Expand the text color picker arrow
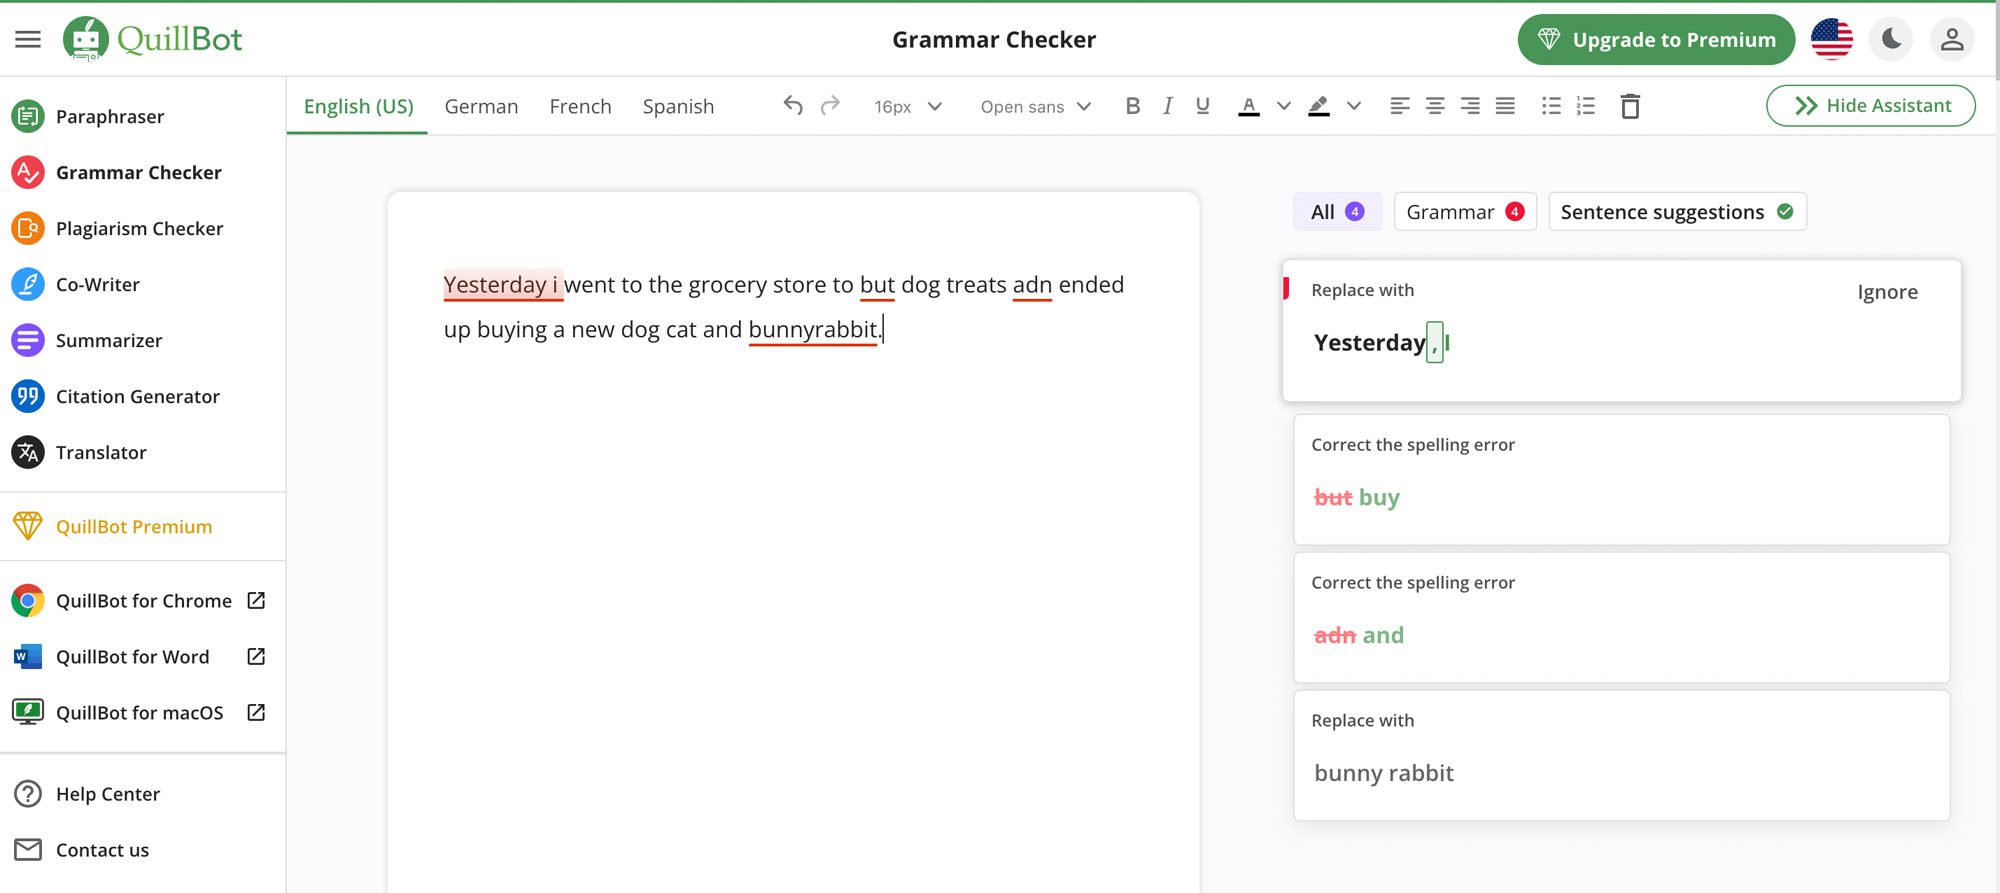Screen dimensions: 2000x893 tap(1284, 106)
